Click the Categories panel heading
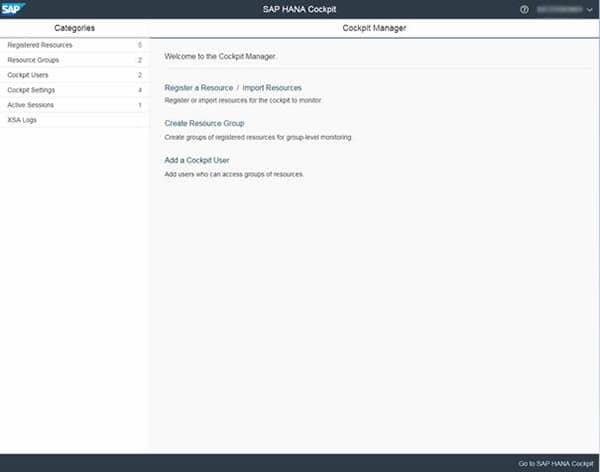The width and height of the screenshot is (600, 472). click(x=74, y=28)
